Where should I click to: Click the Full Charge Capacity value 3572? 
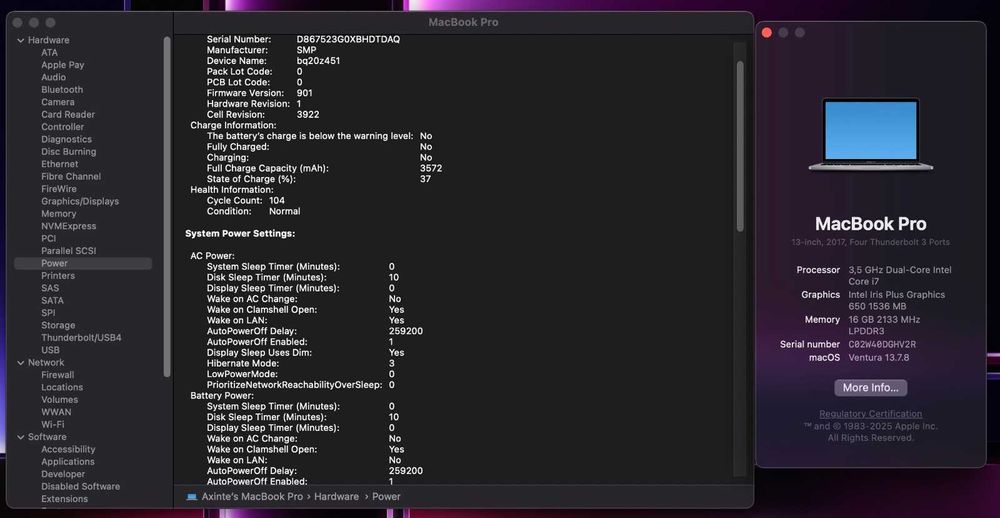tap(431, 168)
